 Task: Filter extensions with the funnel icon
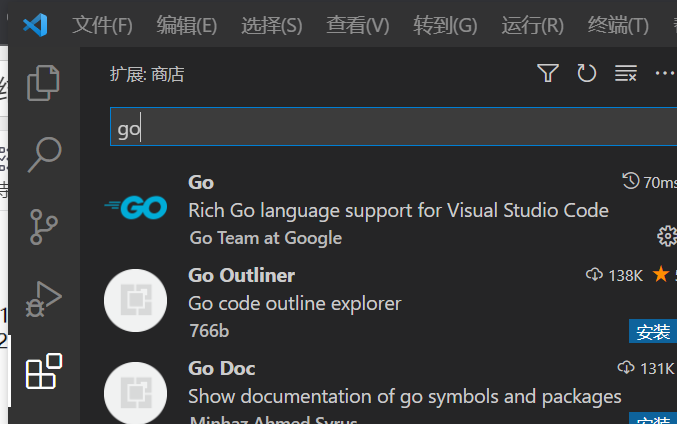pyautogui.click(x=548, y=73)
